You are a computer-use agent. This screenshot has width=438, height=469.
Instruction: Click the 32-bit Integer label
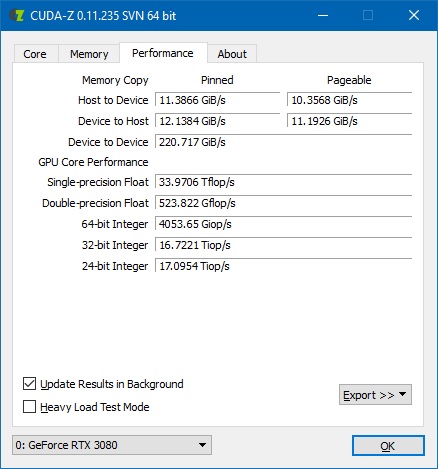(115, 245)
